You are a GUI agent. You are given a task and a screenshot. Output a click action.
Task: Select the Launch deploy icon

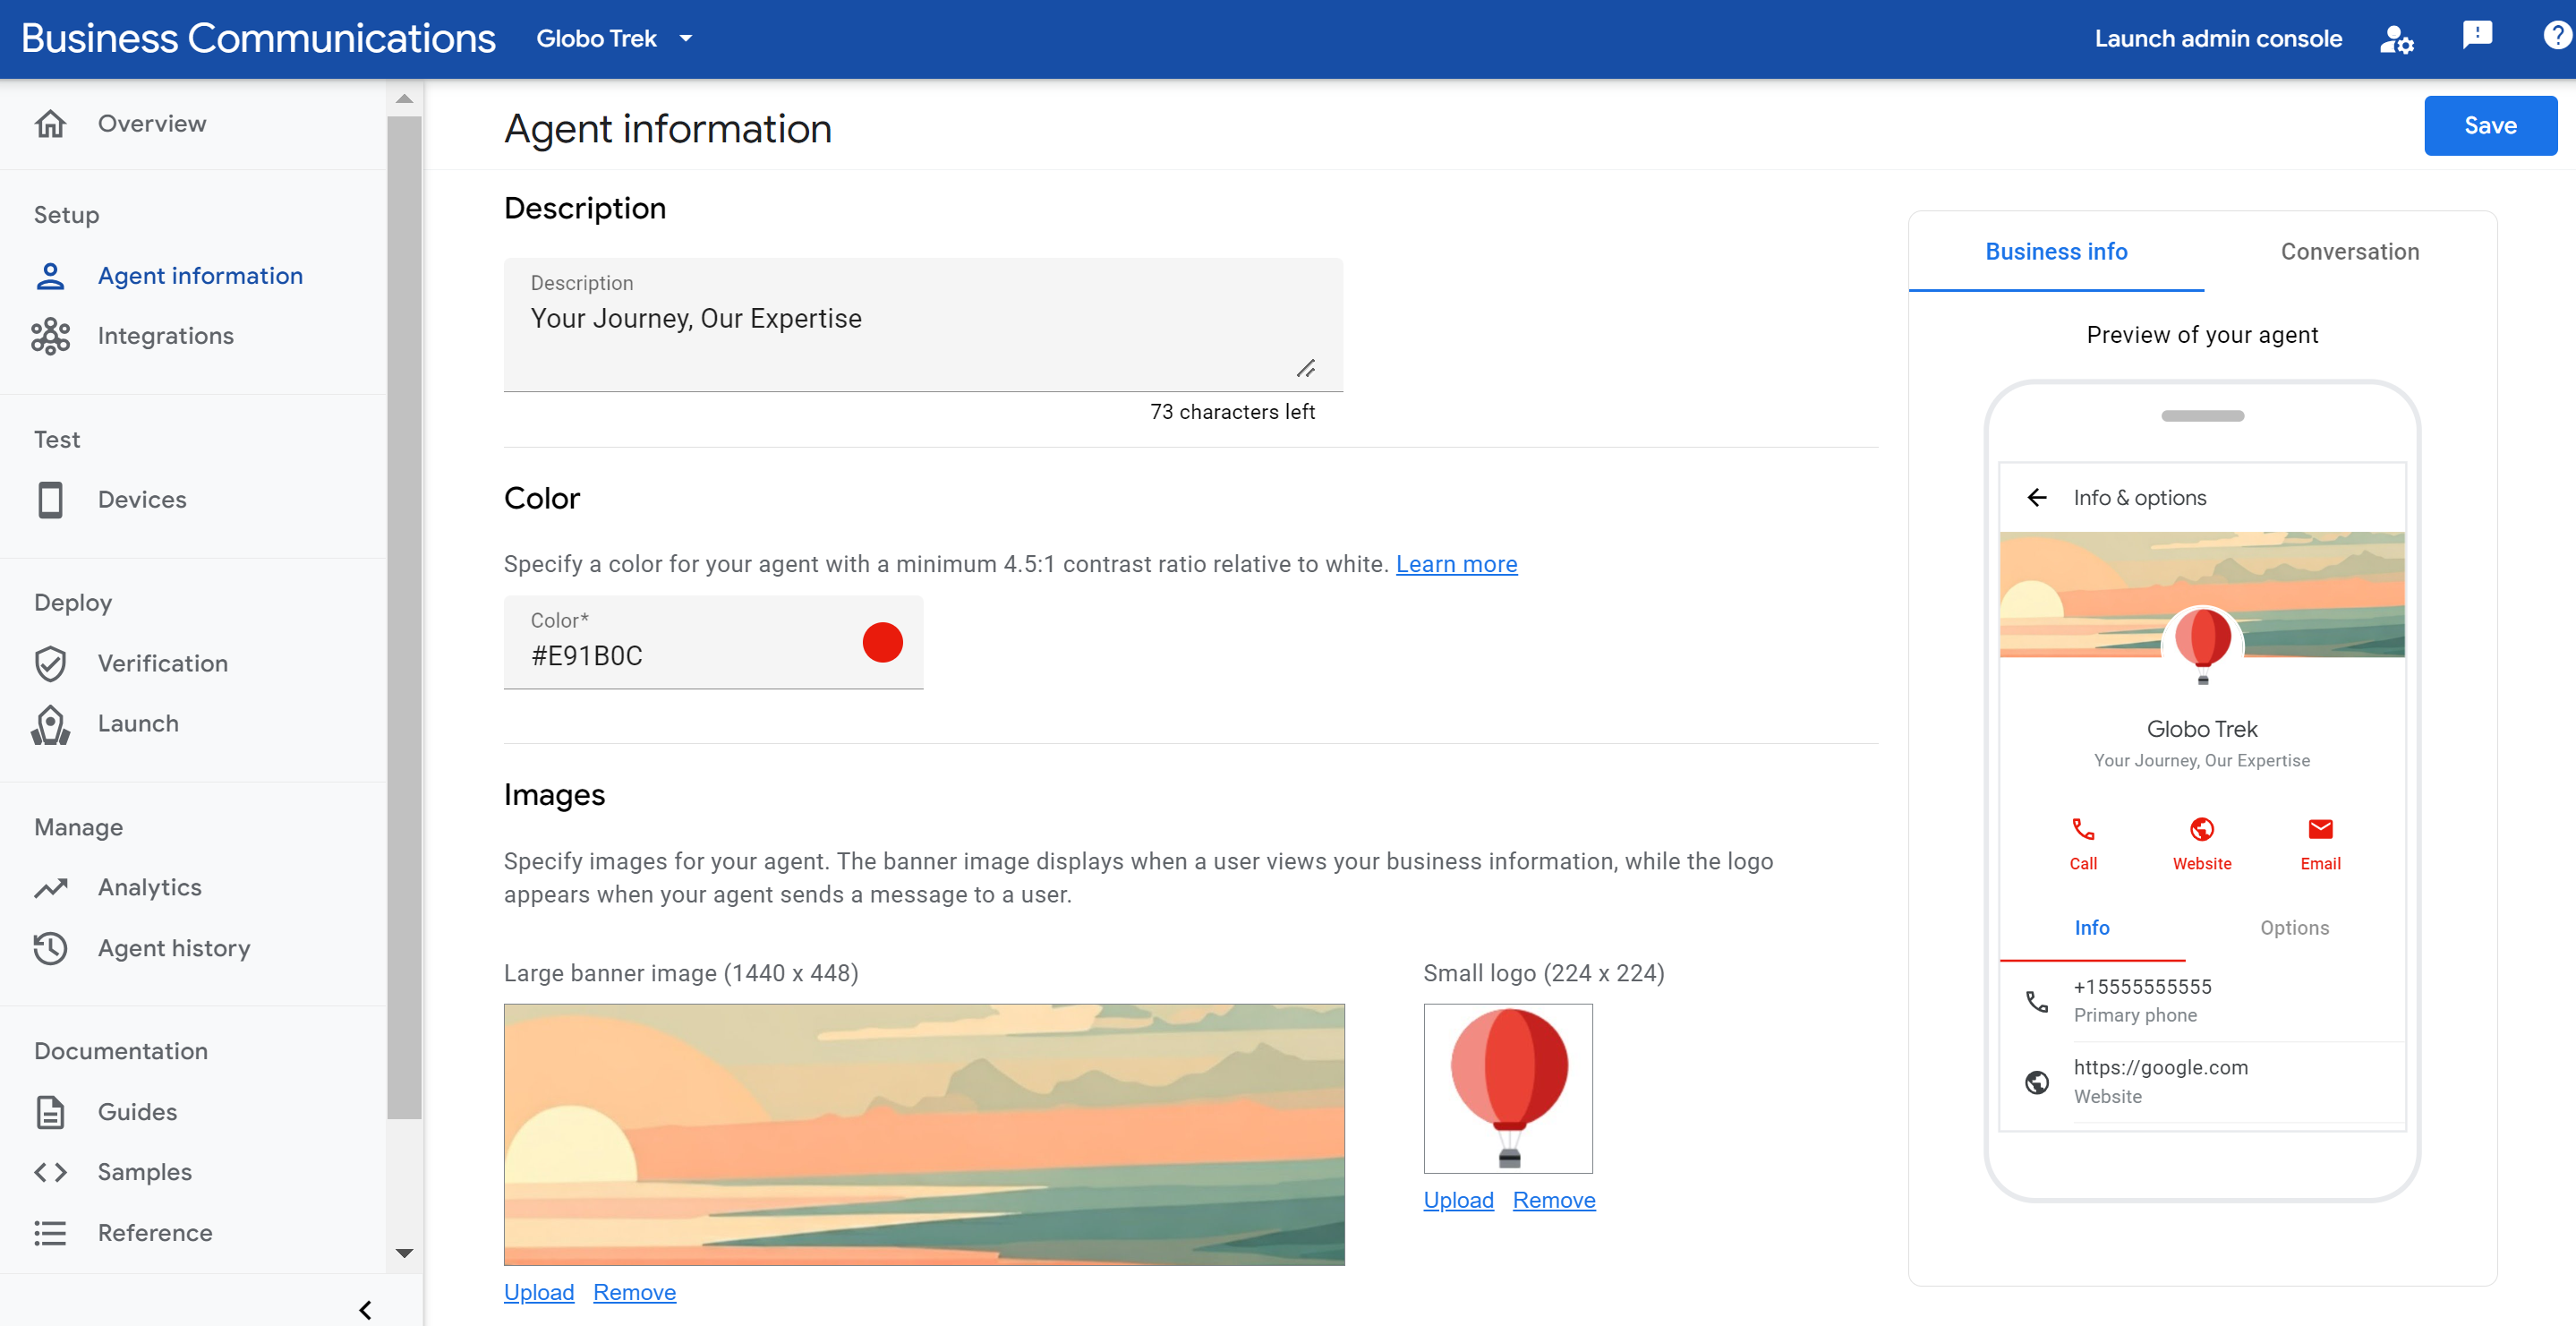click(x=53, y=724)
